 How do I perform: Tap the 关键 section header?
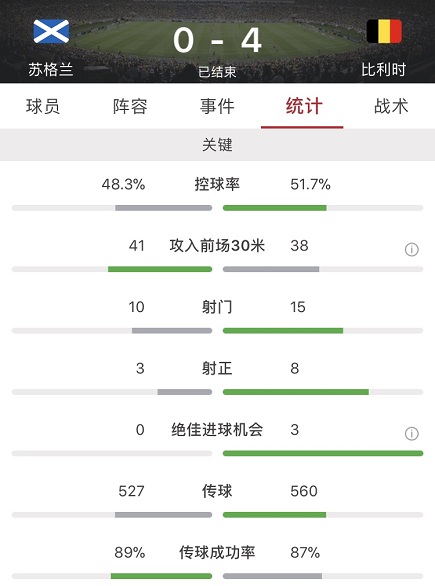point(218,145)
